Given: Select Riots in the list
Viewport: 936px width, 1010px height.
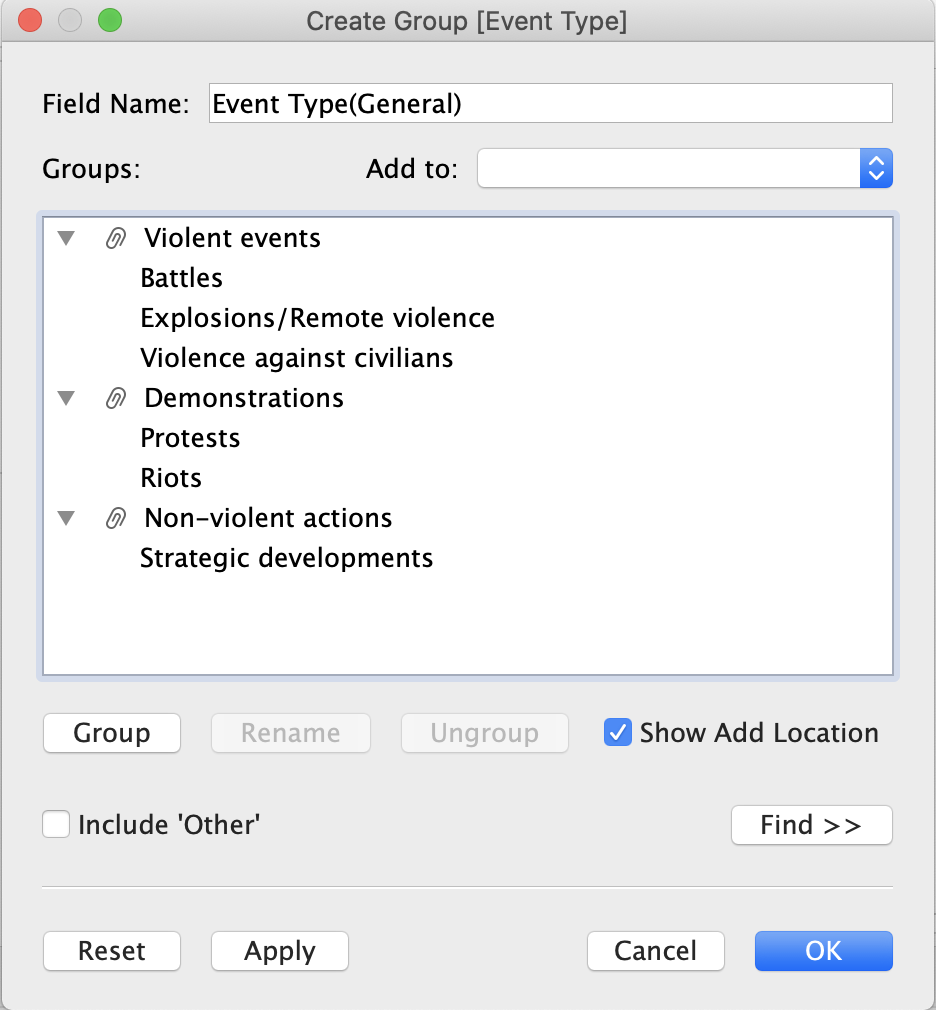Looking at the screenshot, I should 171,478.
